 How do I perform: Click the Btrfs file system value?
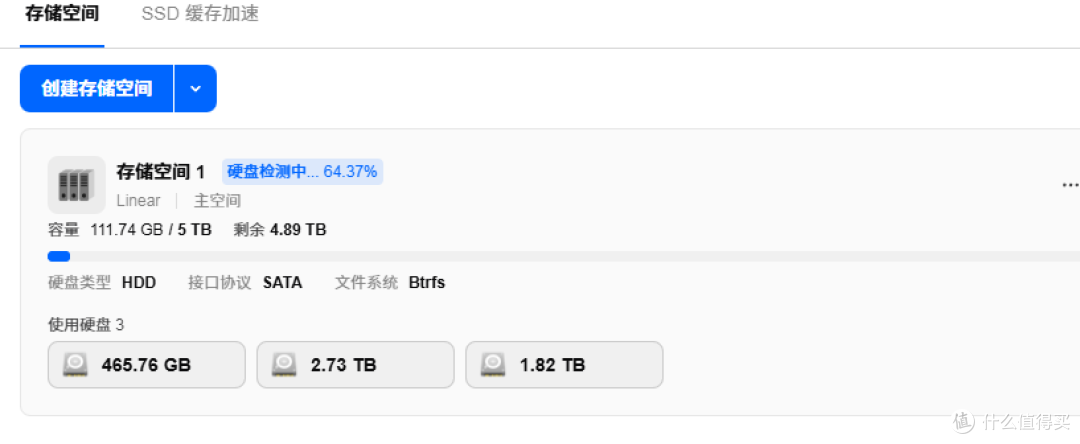[427, 283]
